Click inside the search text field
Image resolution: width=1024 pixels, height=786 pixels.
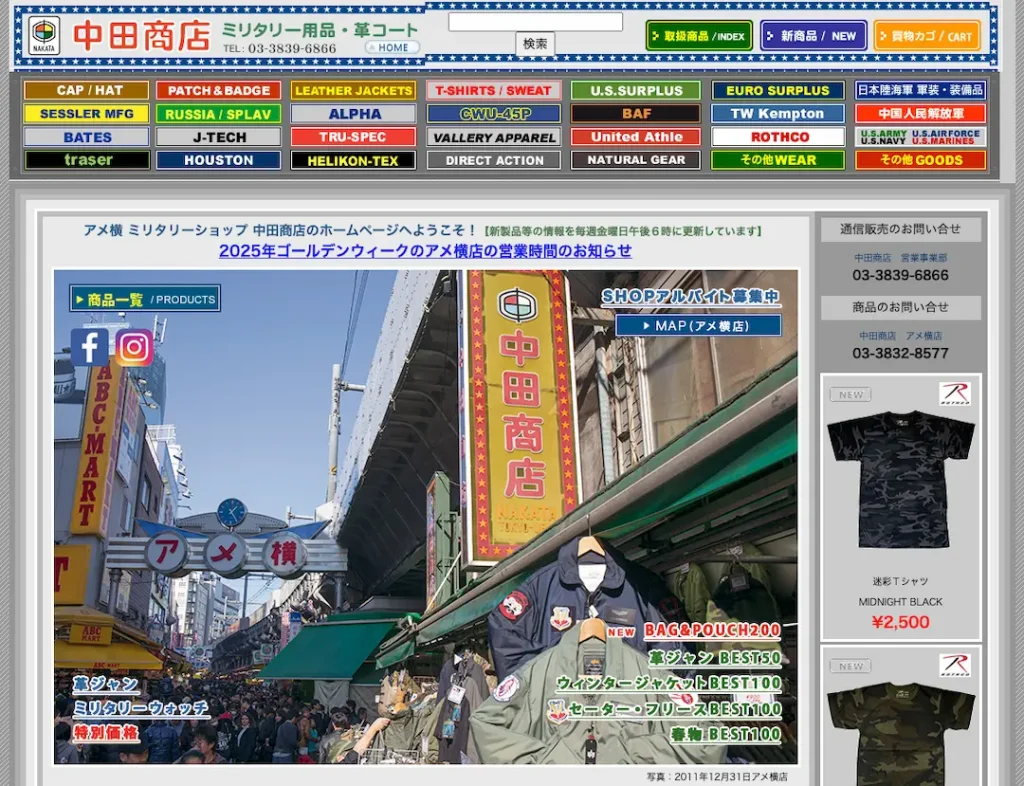535,22
